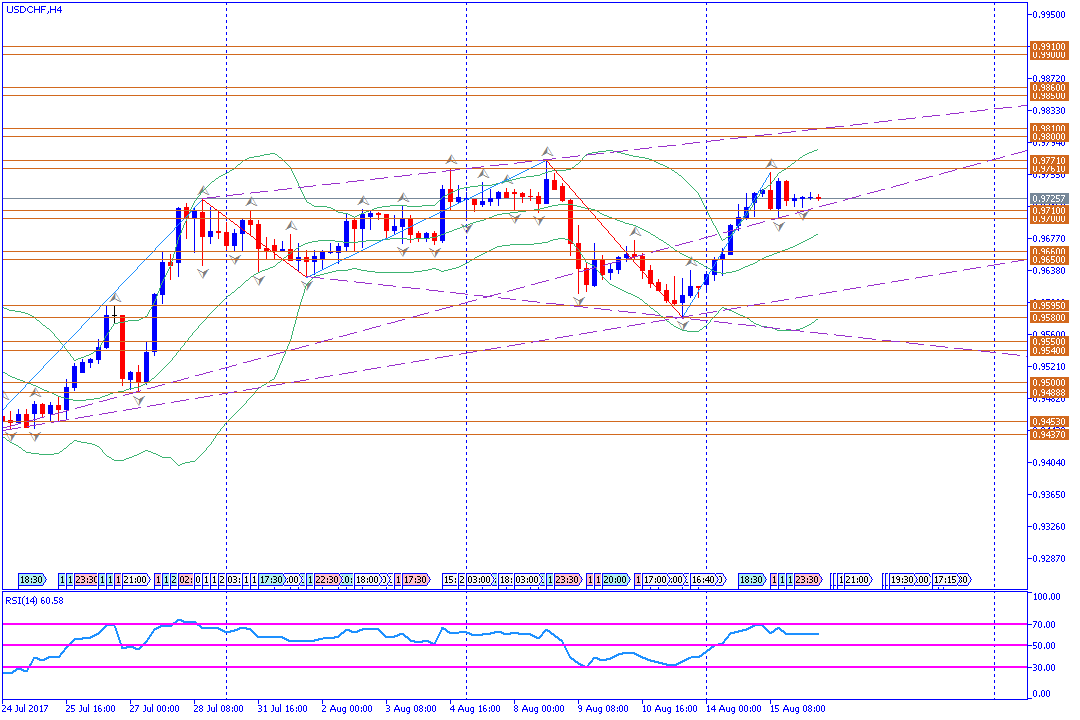Select the 0.95500 price level tag

(1048, 342)
